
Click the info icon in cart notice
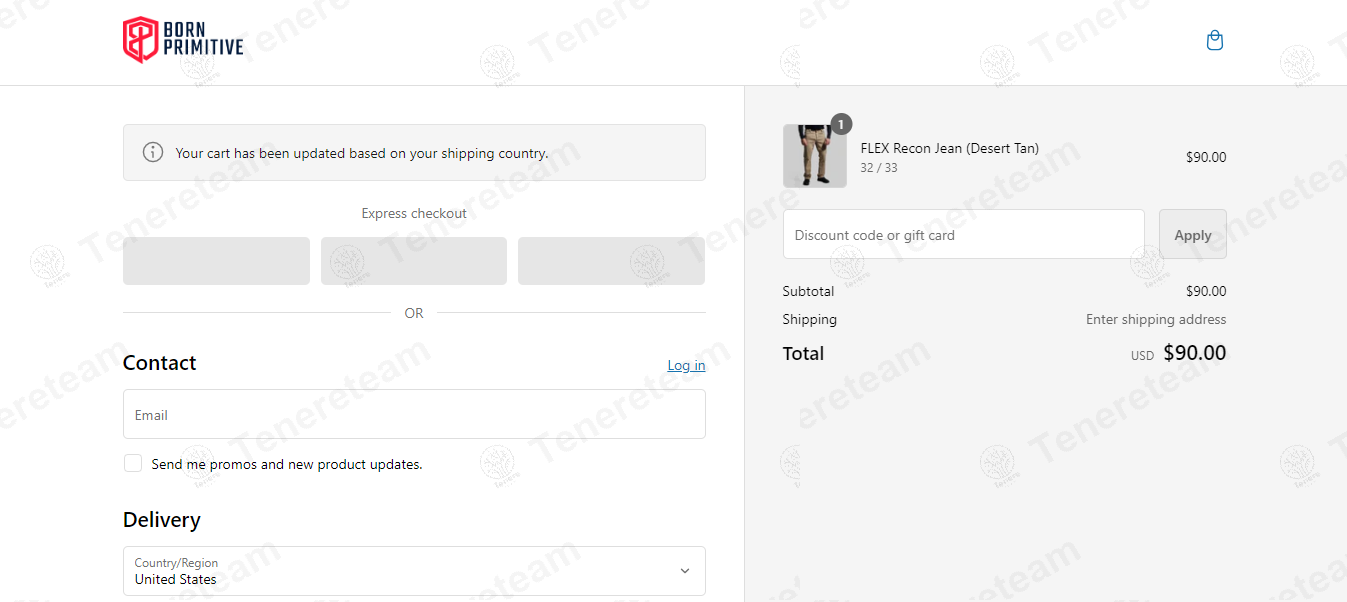tap(153, 153)
